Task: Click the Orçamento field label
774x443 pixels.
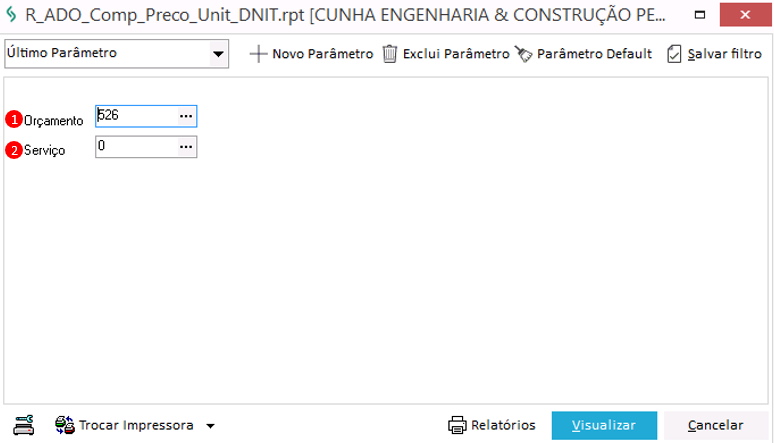Action: tap(54, 121)
